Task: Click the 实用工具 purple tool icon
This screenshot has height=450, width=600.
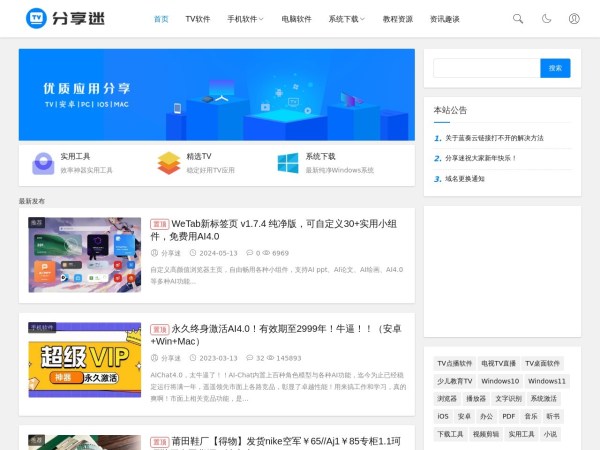Action: click(x=43, y=163)
